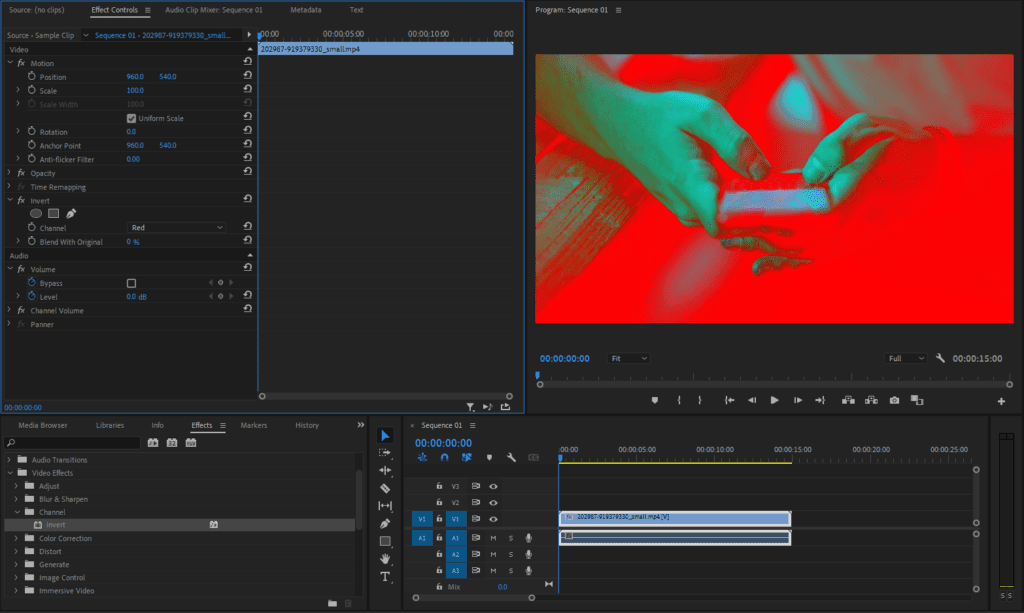Switch to Audio Clip Mixer tab
1024x613 pixels.
tap(214, 10)
